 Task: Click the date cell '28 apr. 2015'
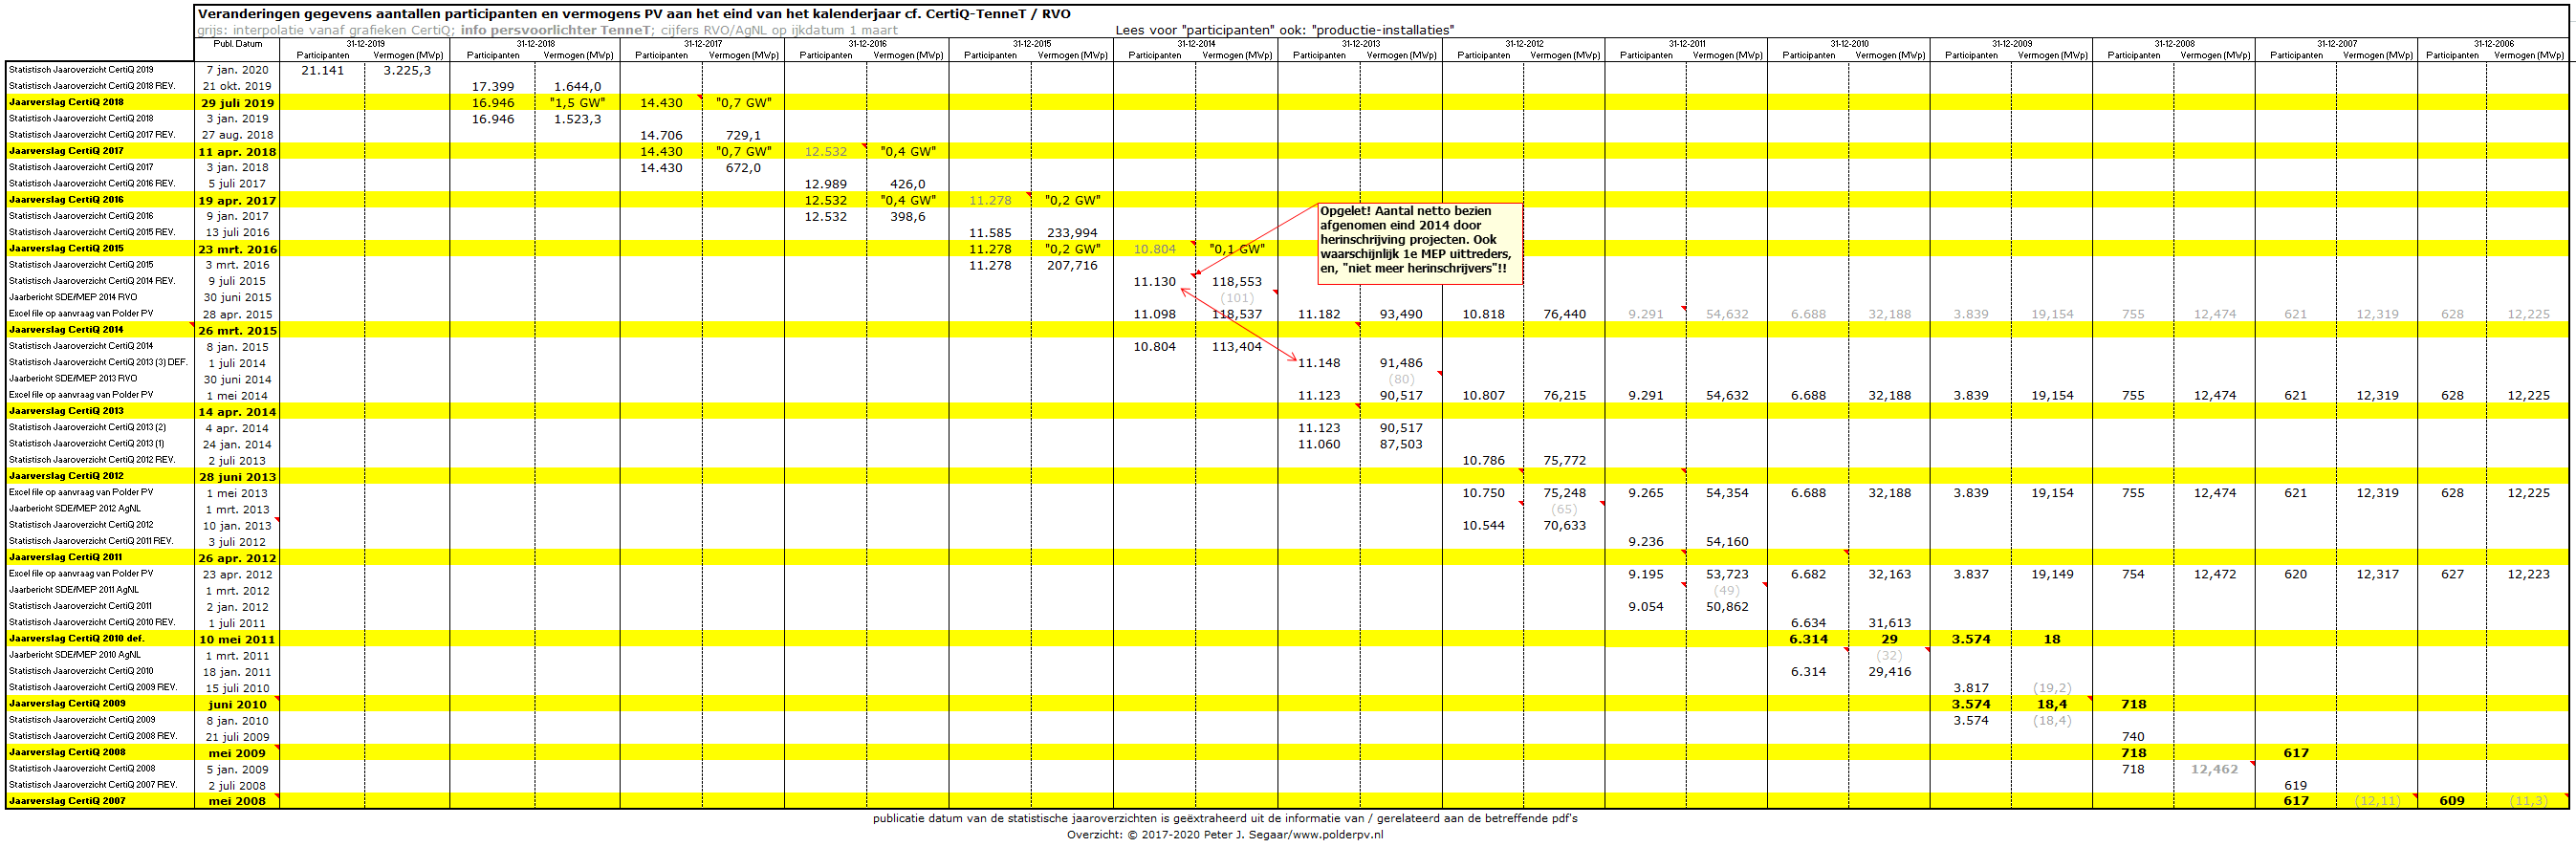(x=237, y=315)
